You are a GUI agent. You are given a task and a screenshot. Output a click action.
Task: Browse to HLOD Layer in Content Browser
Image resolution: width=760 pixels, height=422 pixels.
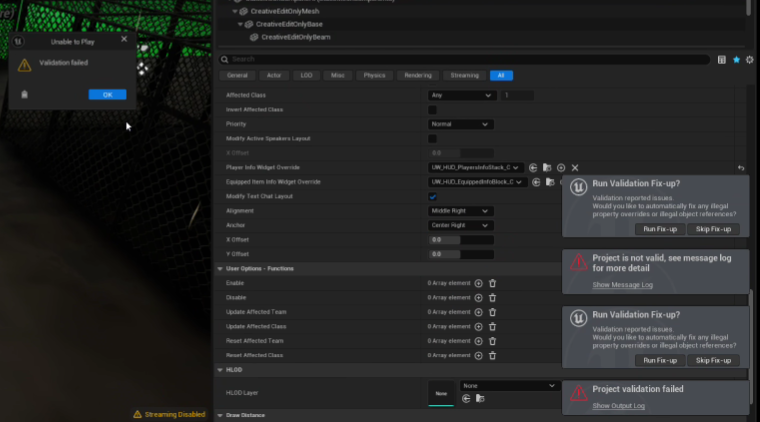pyautogui.click(x=480, y=399)
